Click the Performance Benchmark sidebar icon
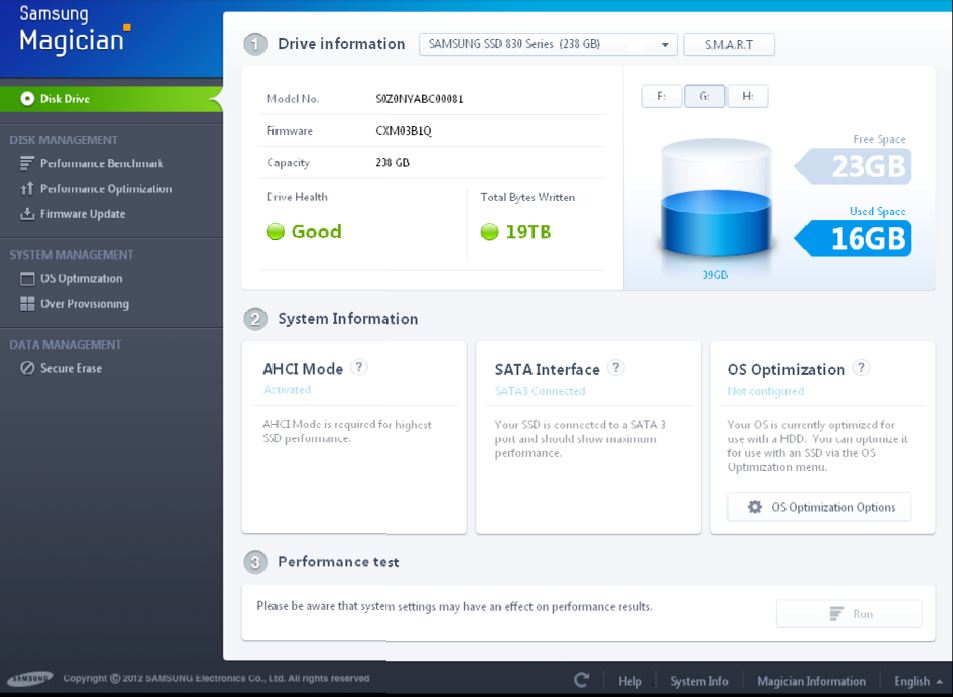The height and width of the screenshot is (697, 953). click(27, 163)
